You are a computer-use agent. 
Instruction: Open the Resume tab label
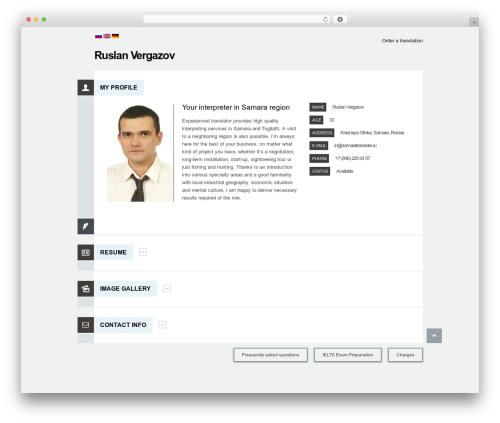[x=114, y=252]
